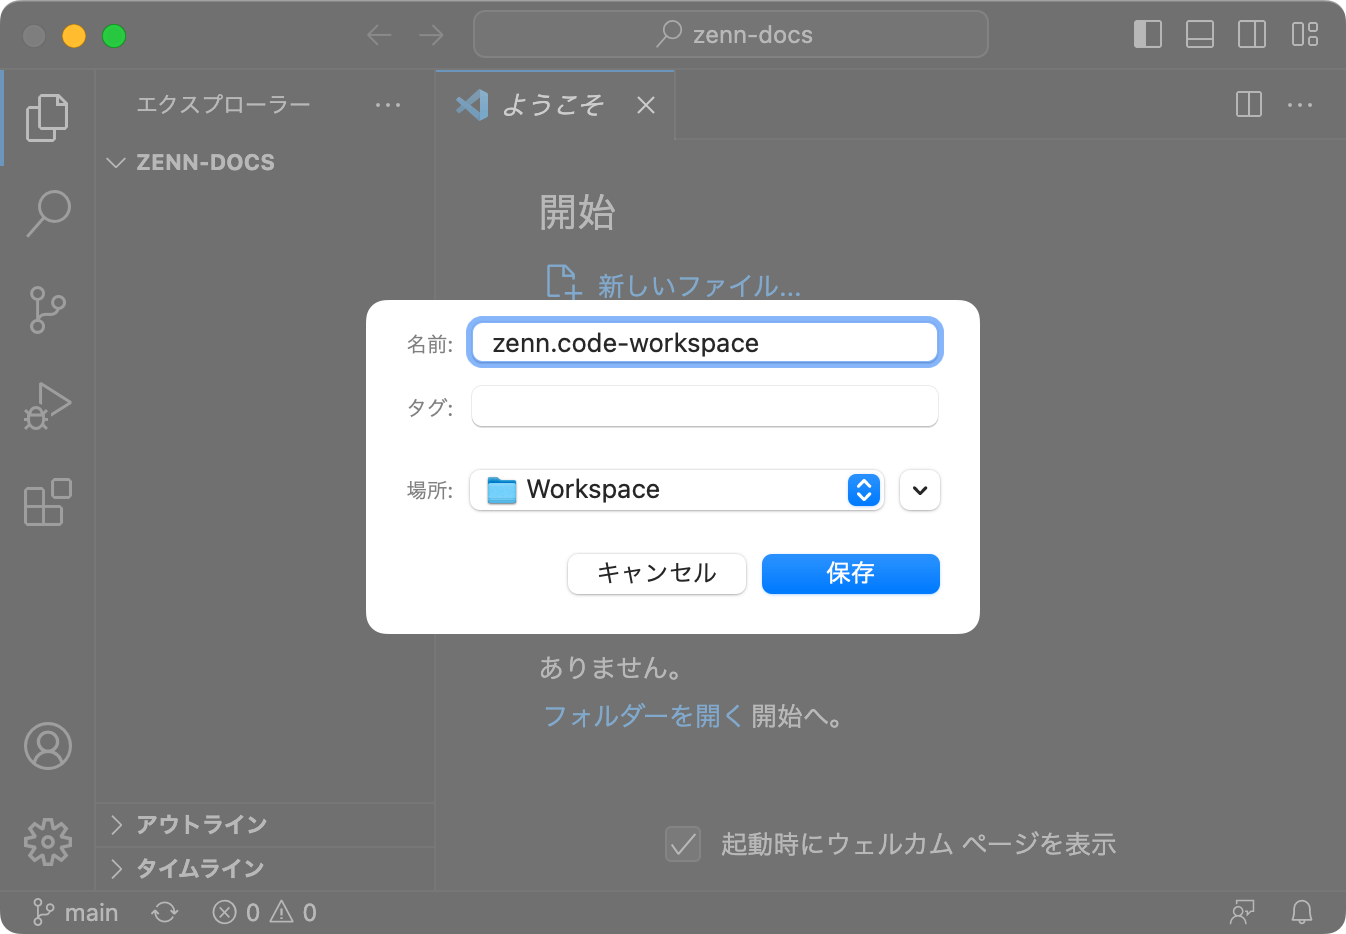Open the Manage gear icon
The width and height of the screenshot is (1346, 934).
pyautogui.click(x=47, y=842)
